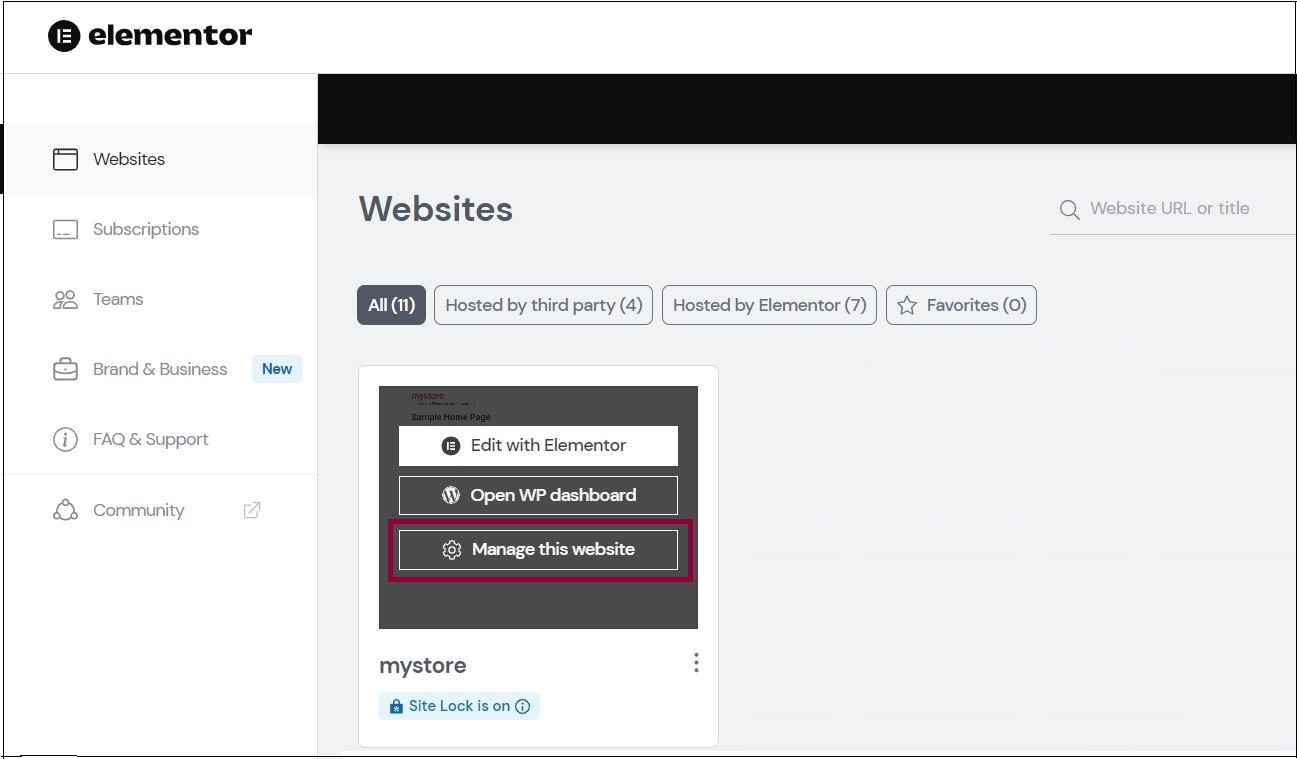
Task: Open the Websites sidebar section
Action: click(160, 159)
